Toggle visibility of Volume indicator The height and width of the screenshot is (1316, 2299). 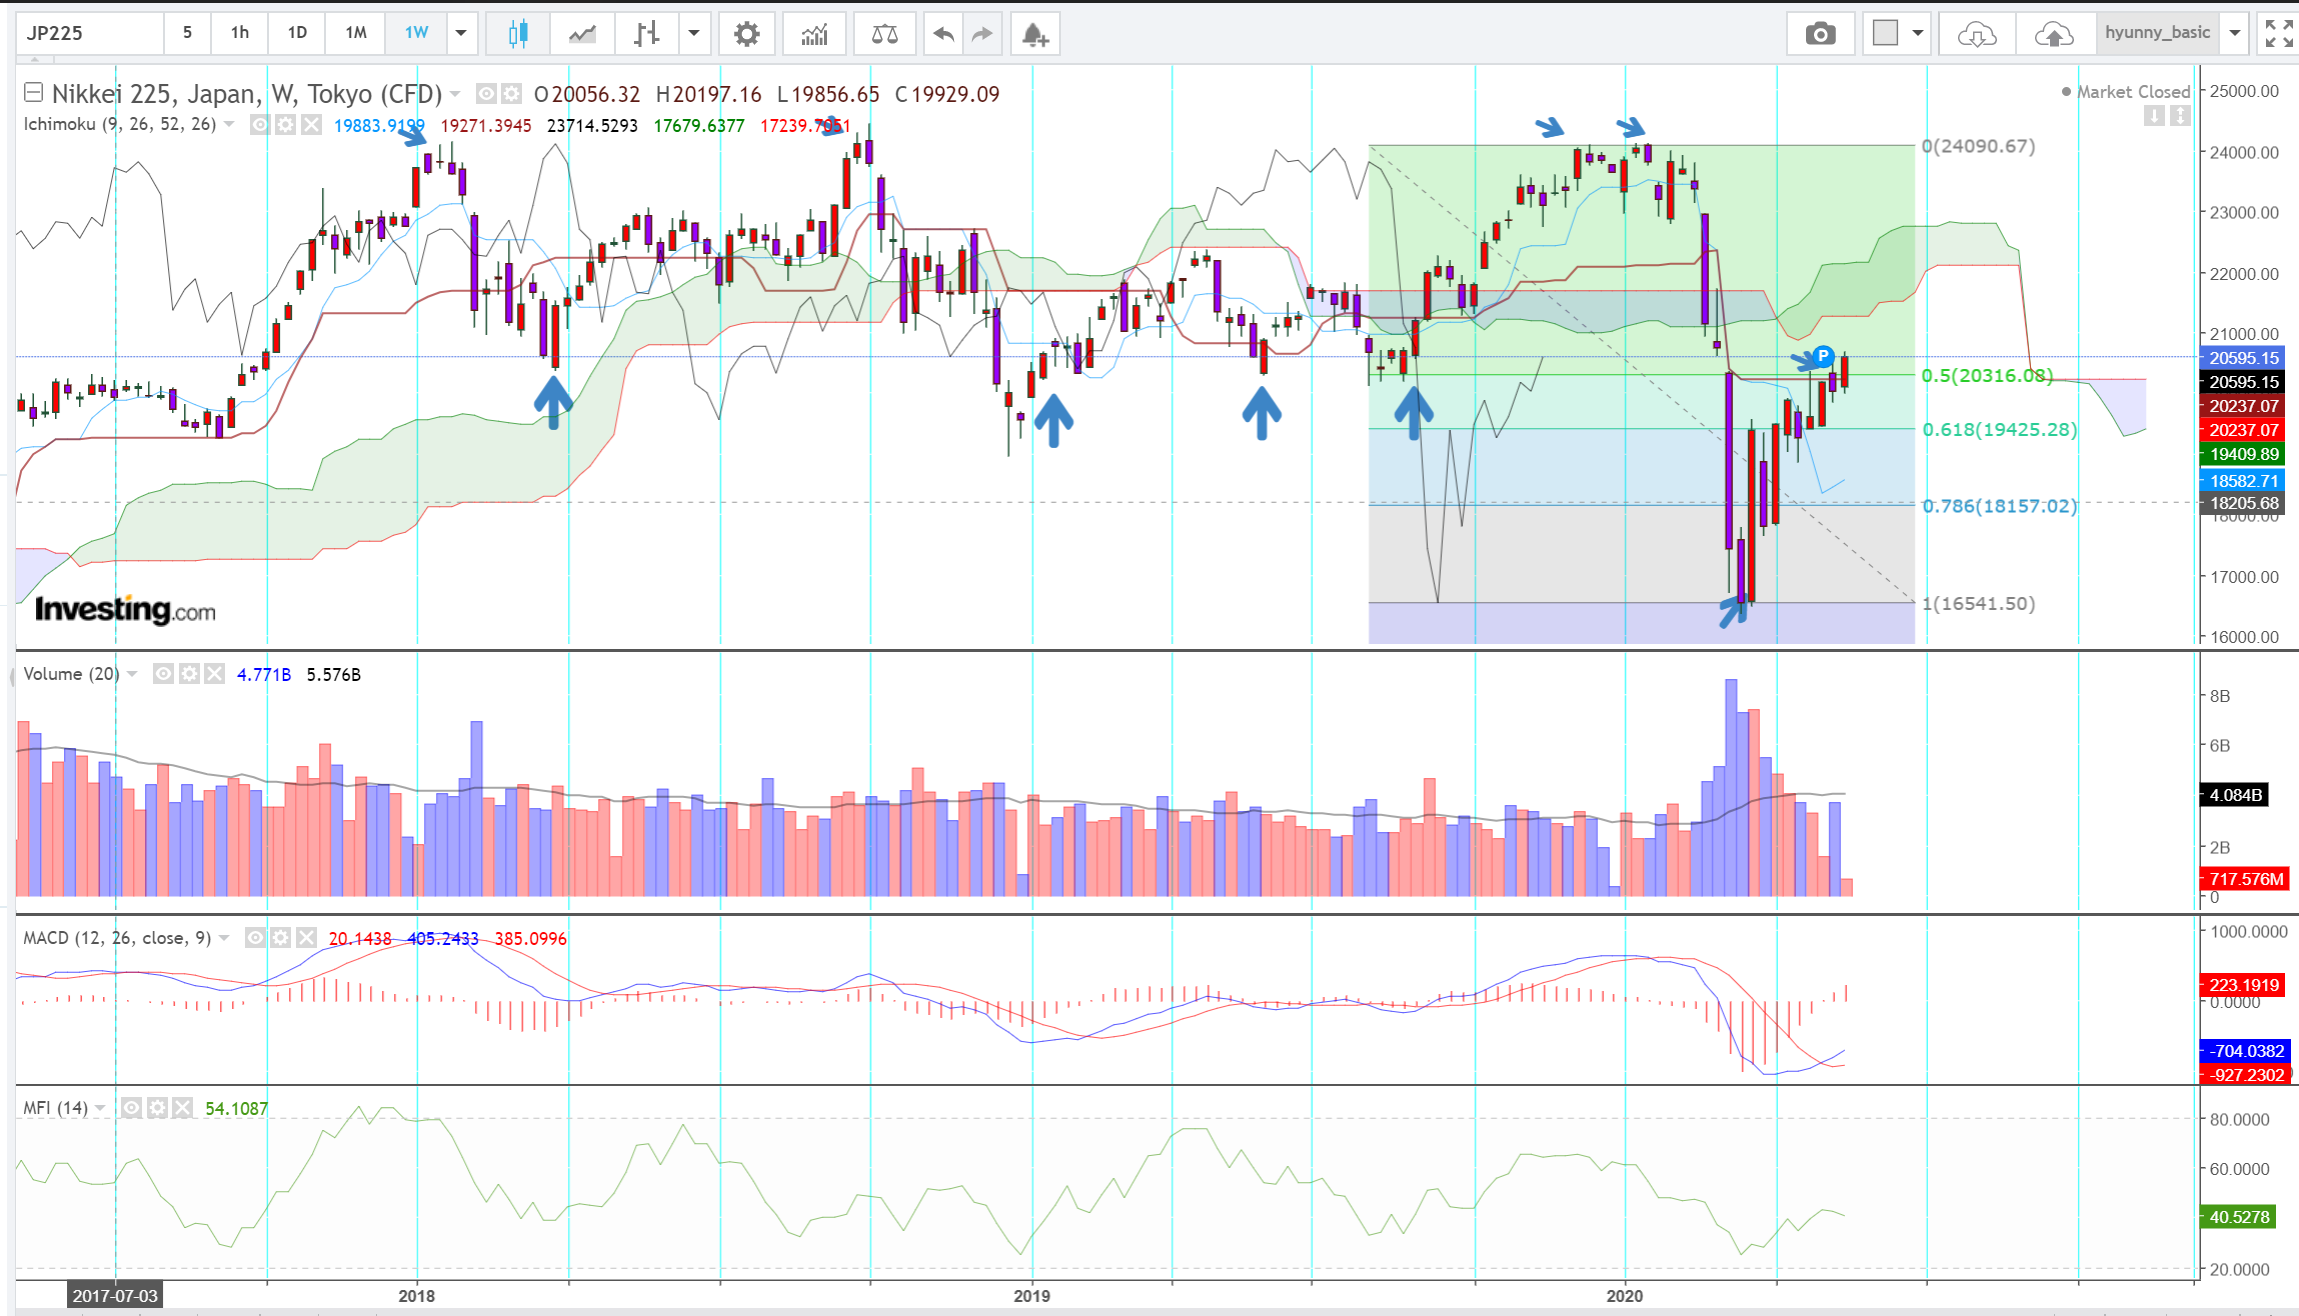click(163, 674)
